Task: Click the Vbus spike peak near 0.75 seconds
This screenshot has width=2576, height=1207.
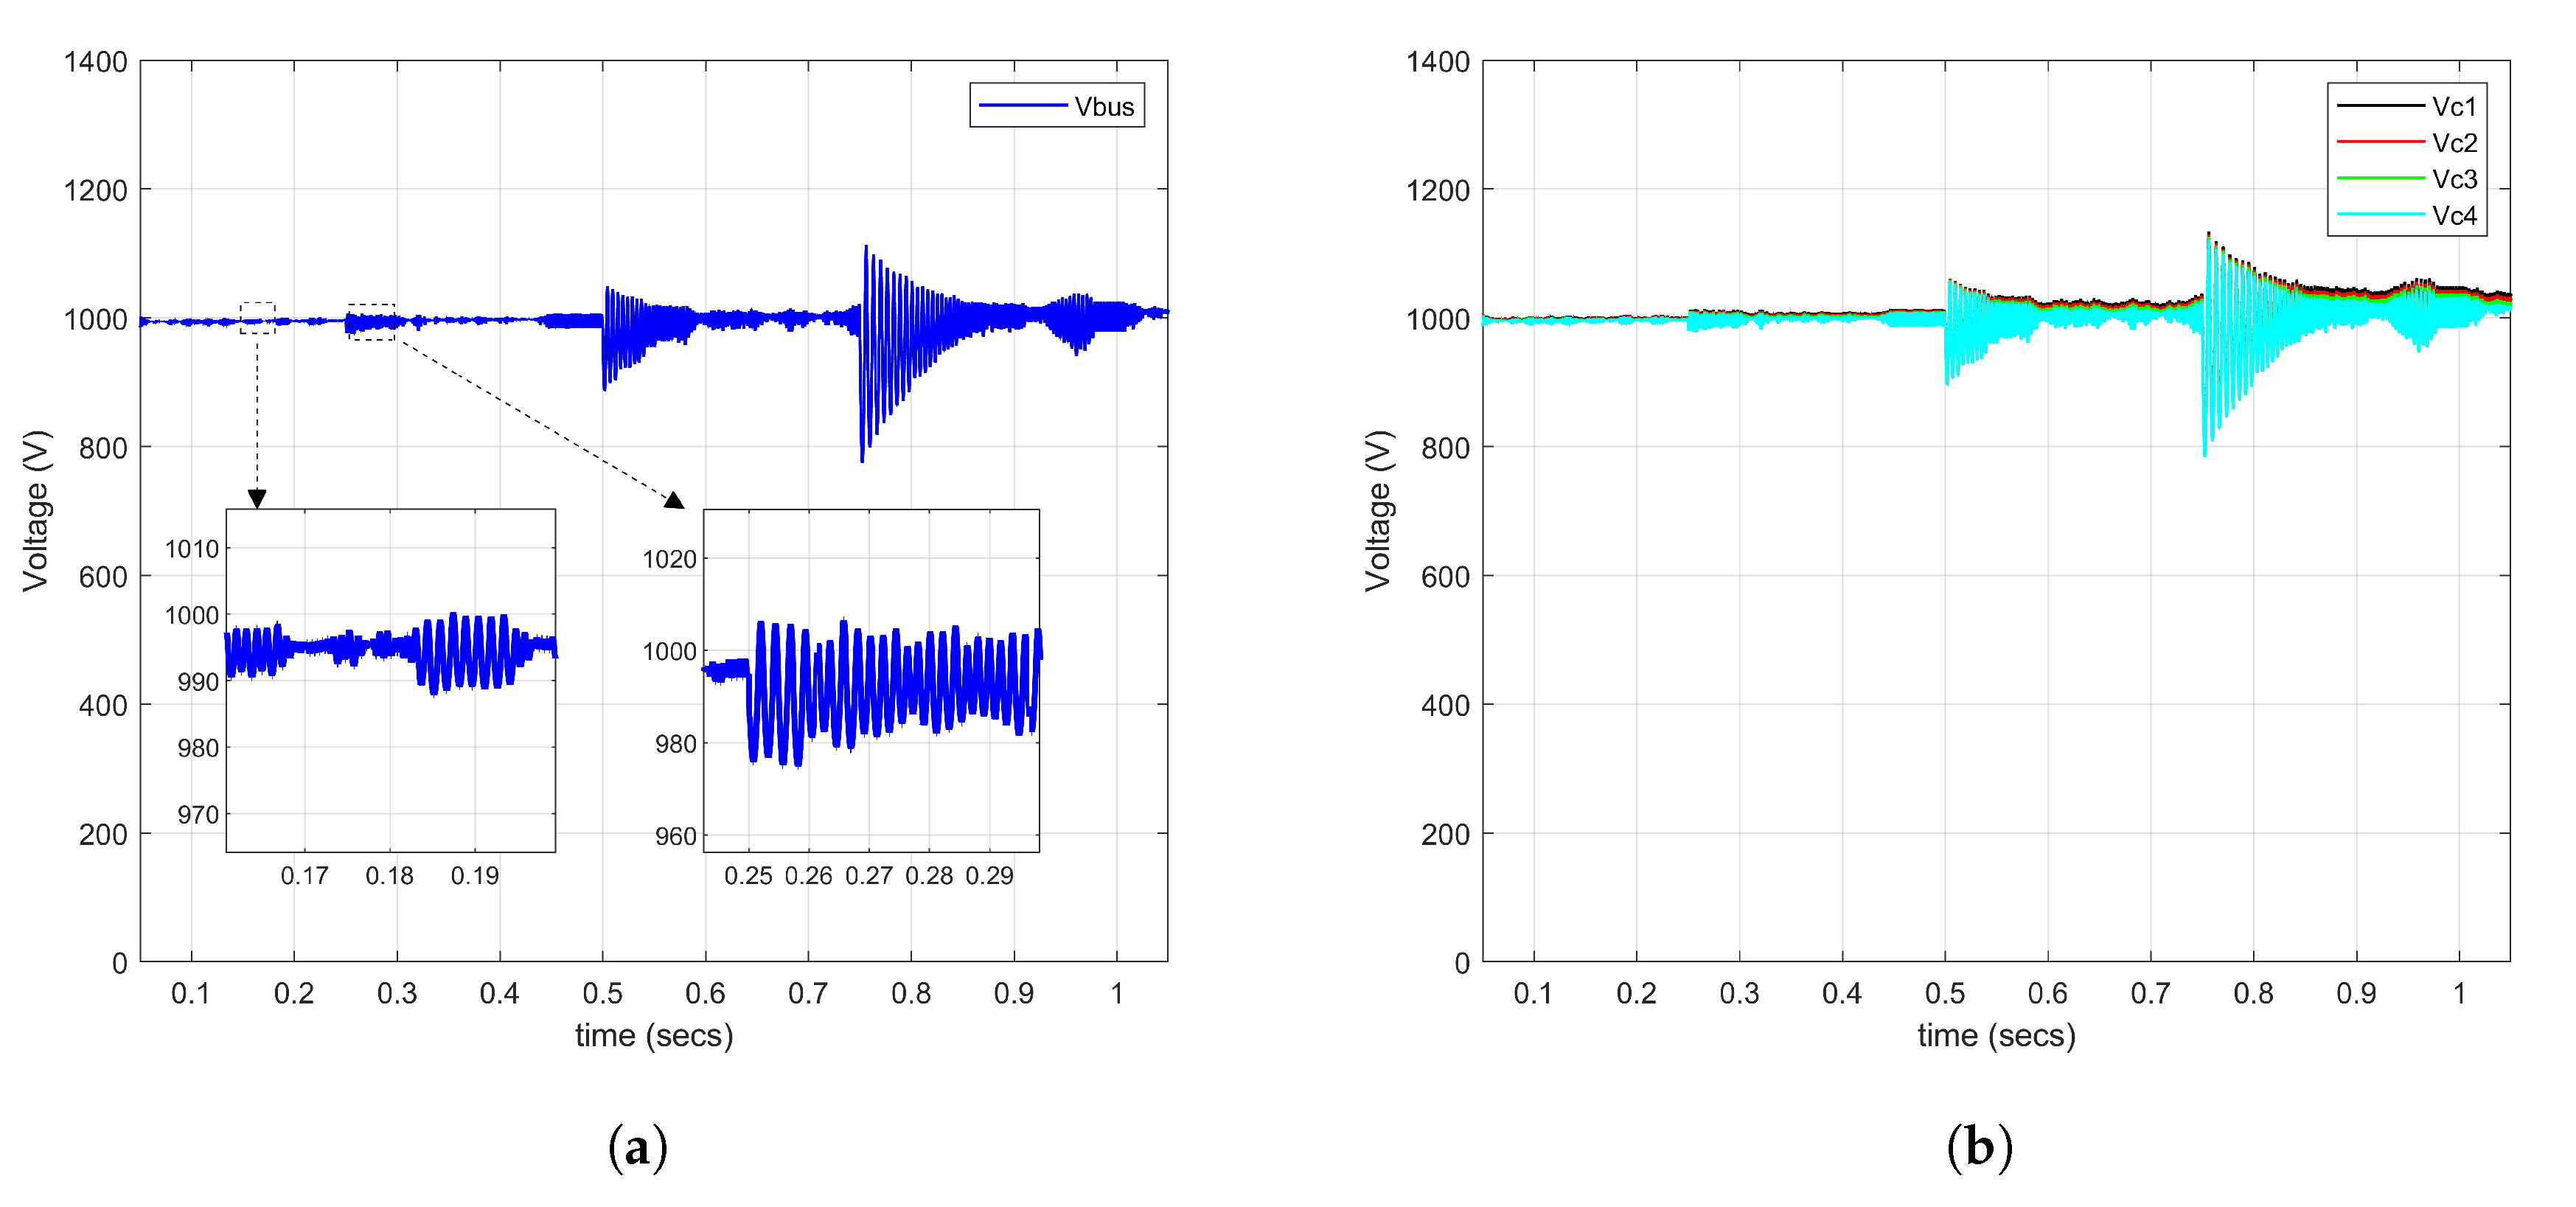Action: point(866,248)
